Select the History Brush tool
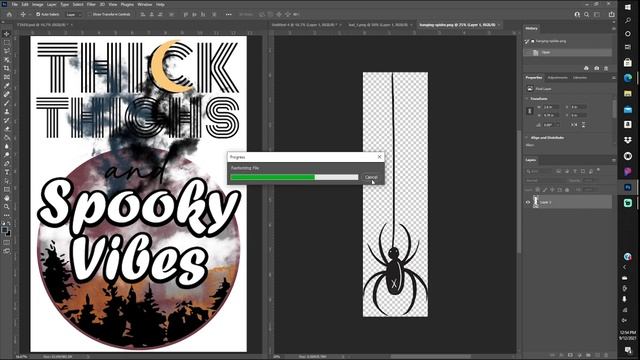Image resolution: width=640 pixels, height=360 pixels. point(7,120)
